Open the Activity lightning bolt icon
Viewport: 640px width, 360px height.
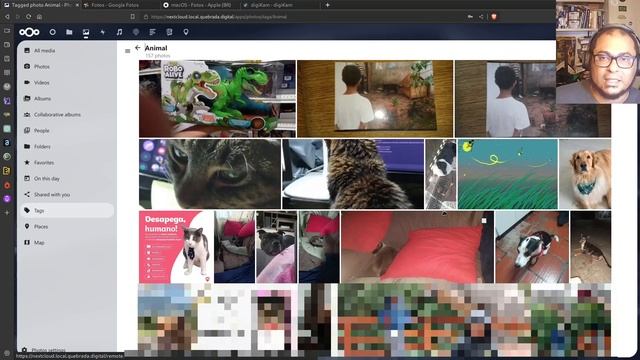(x=102, y=32)
